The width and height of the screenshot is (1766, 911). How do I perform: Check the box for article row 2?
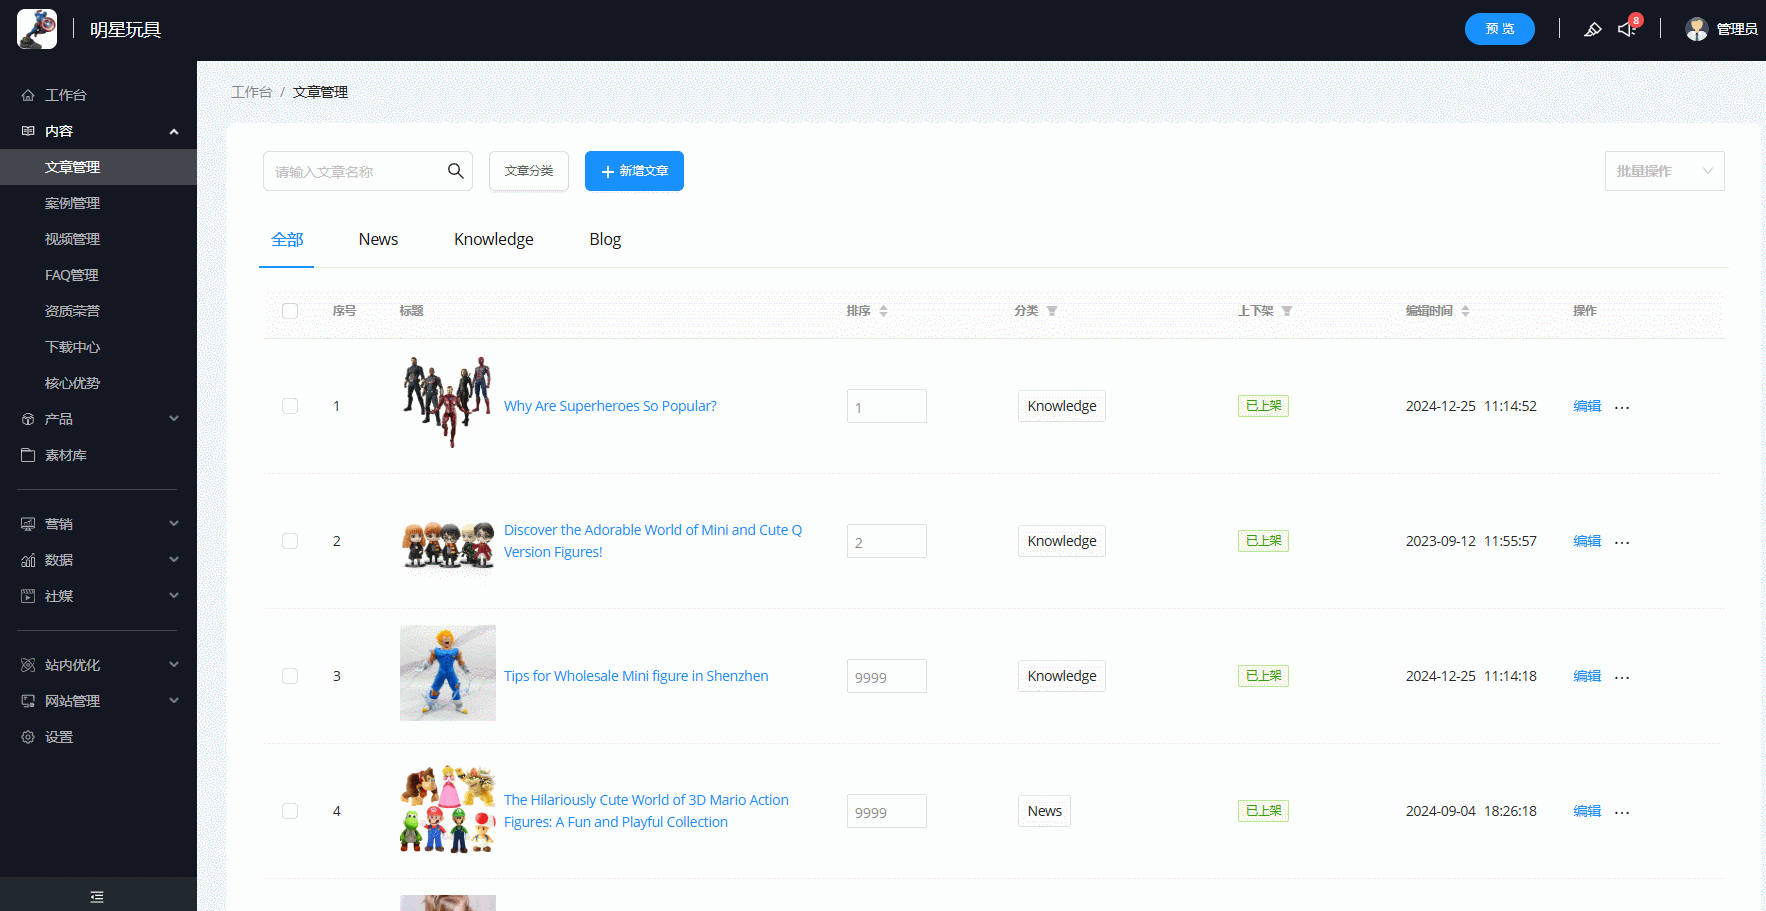290,541
